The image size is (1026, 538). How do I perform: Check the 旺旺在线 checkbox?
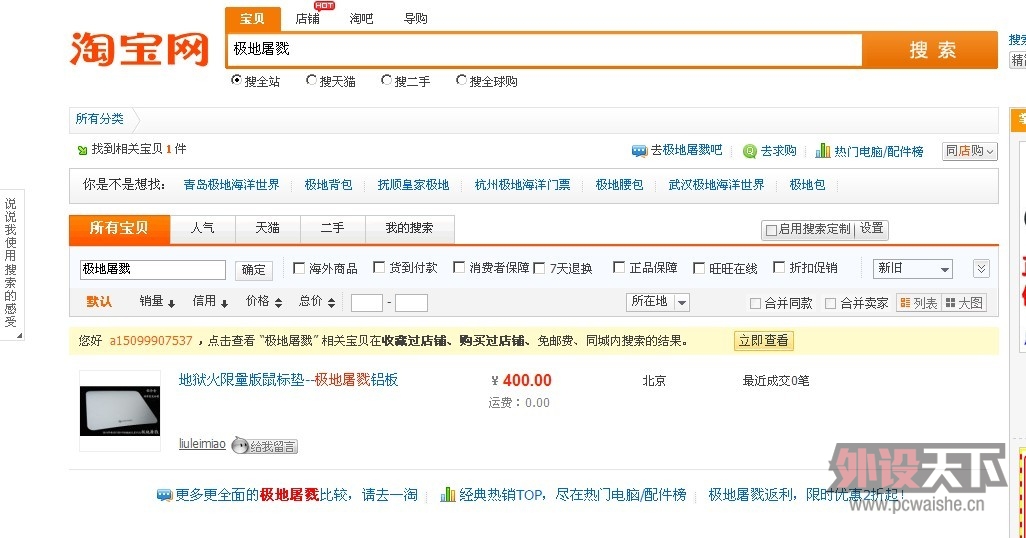point(699,268)
